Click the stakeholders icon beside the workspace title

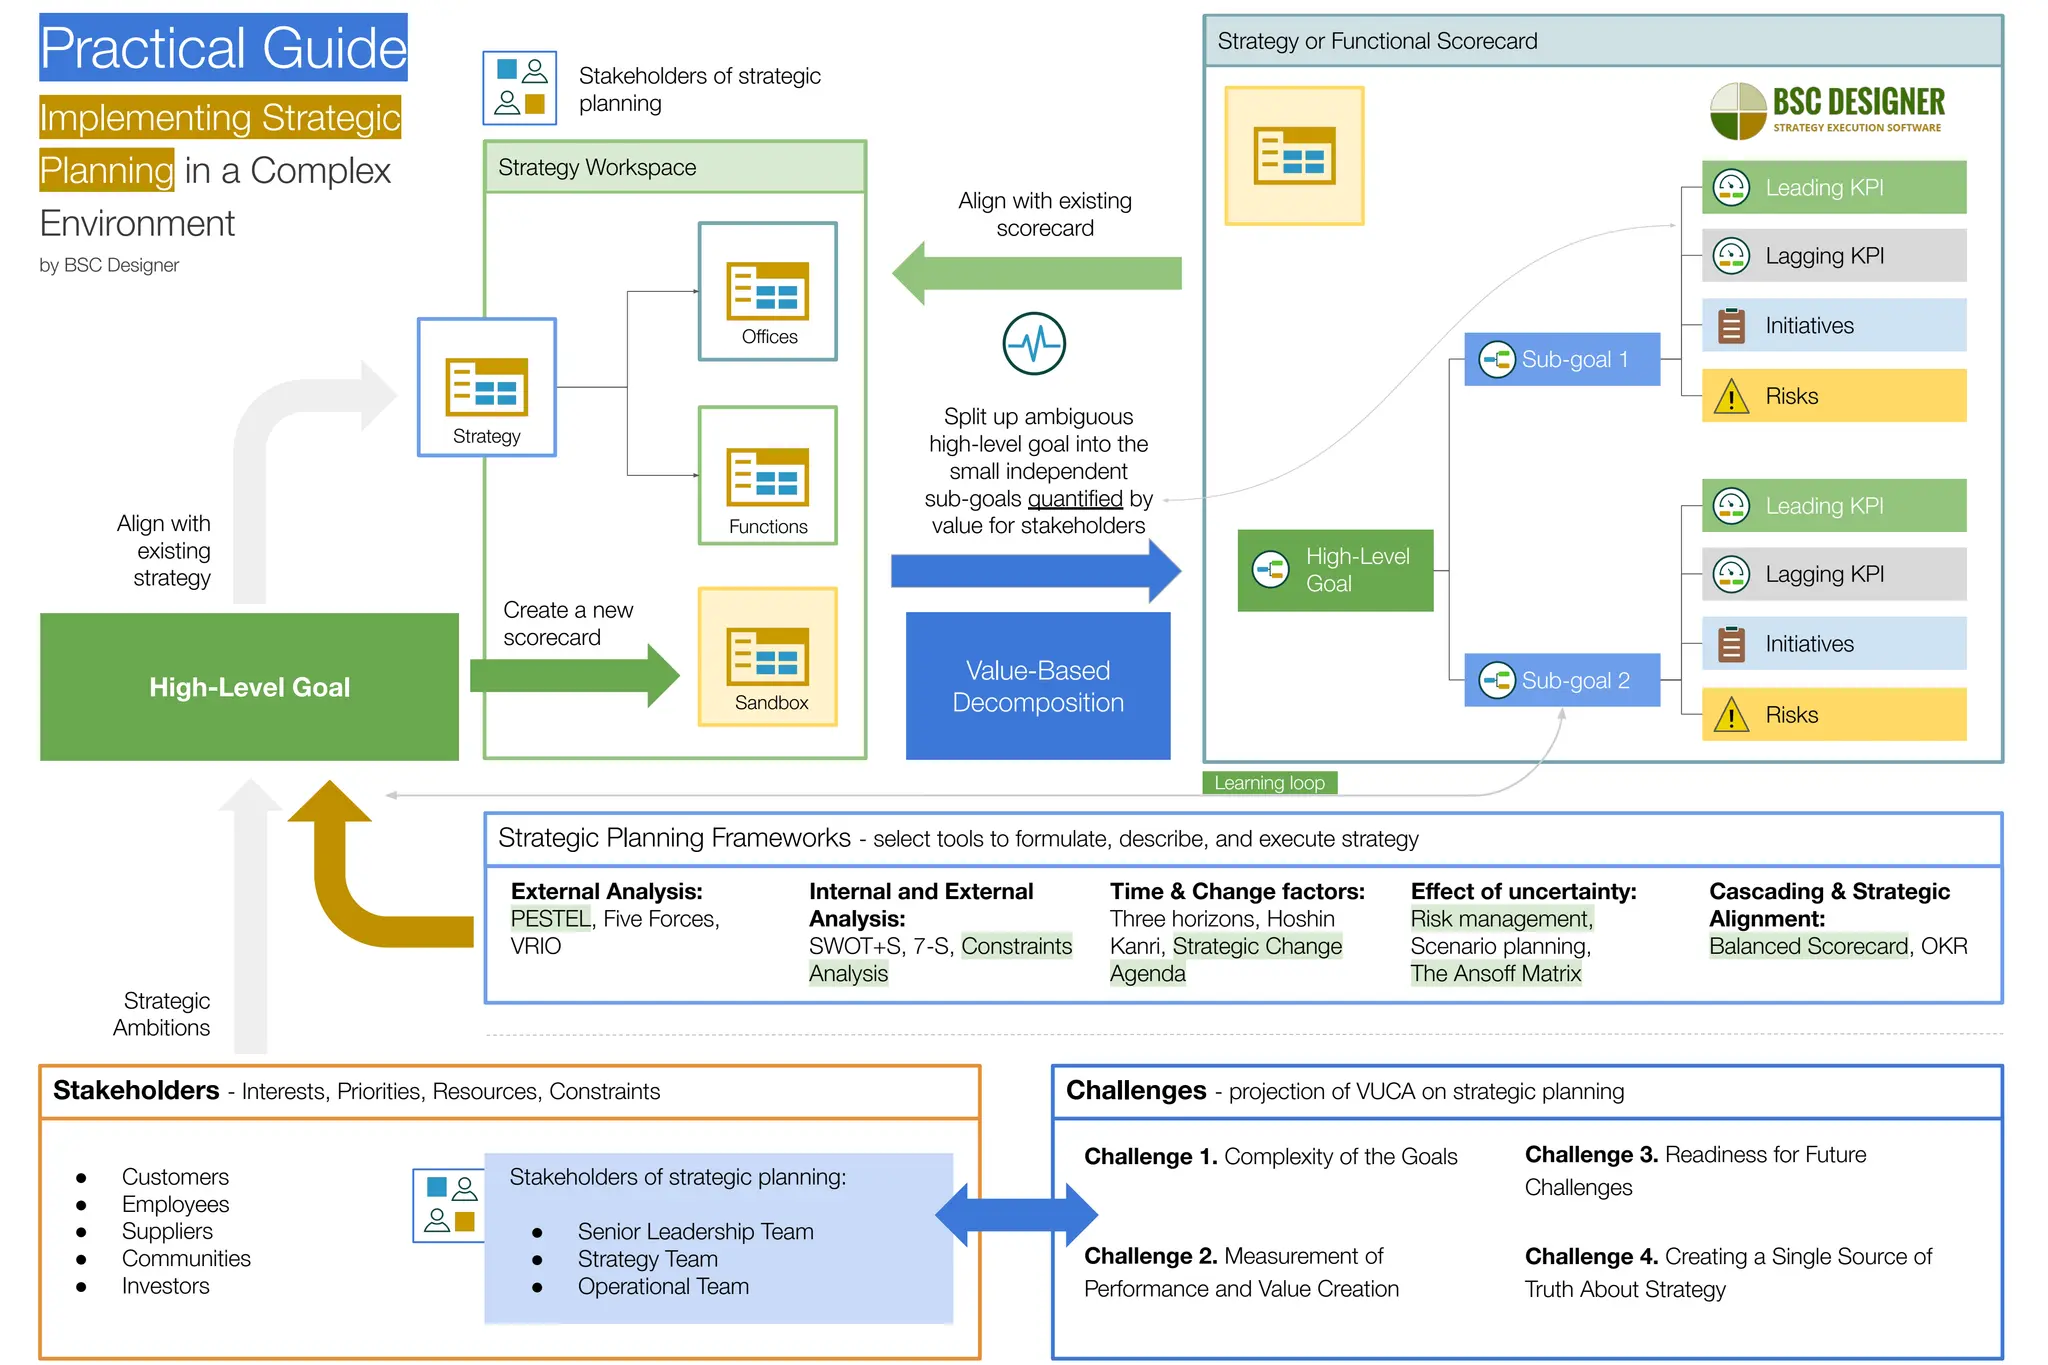point(520,88)
